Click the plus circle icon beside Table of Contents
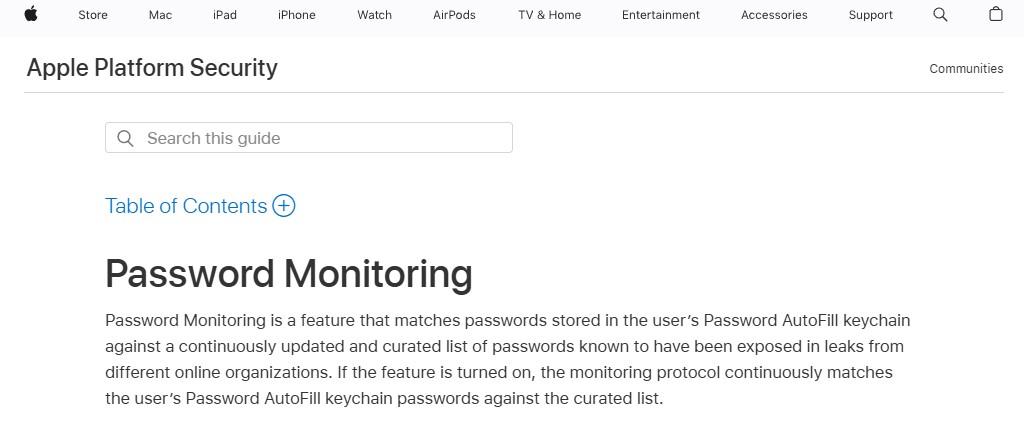Viewport: 1024px width, 426px height. pyautogui.click(x=284, y=206)
